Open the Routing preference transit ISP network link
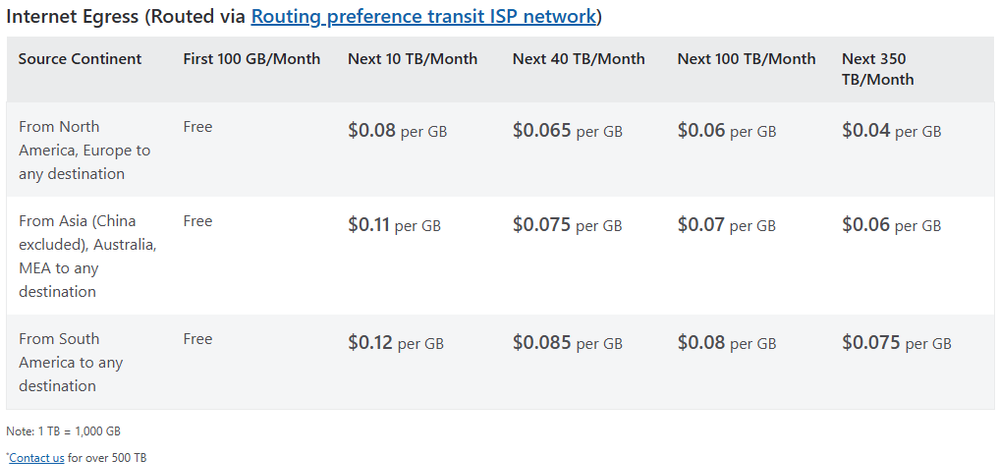The image size is (999, 470). pos(424,16)
